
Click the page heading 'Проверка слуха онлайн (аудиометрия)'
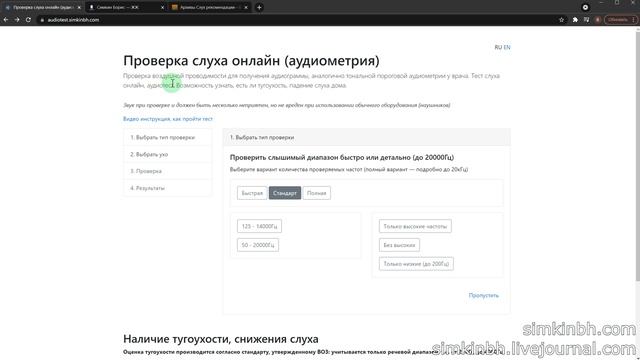click(251, 61)
